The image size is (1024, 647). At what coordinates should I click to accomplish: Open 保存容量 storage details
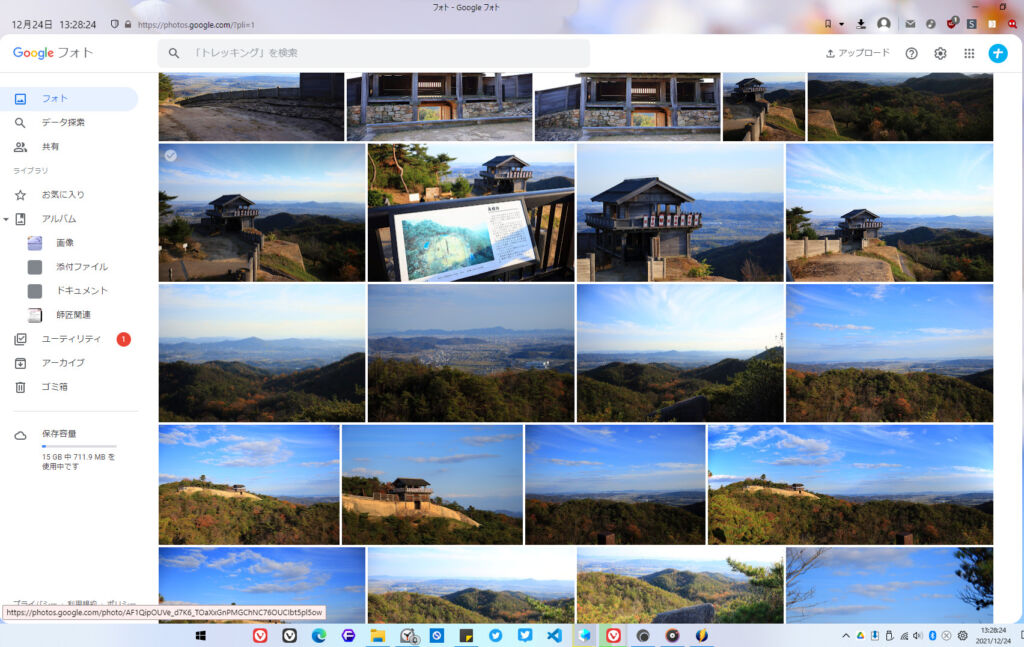(59, 434)
